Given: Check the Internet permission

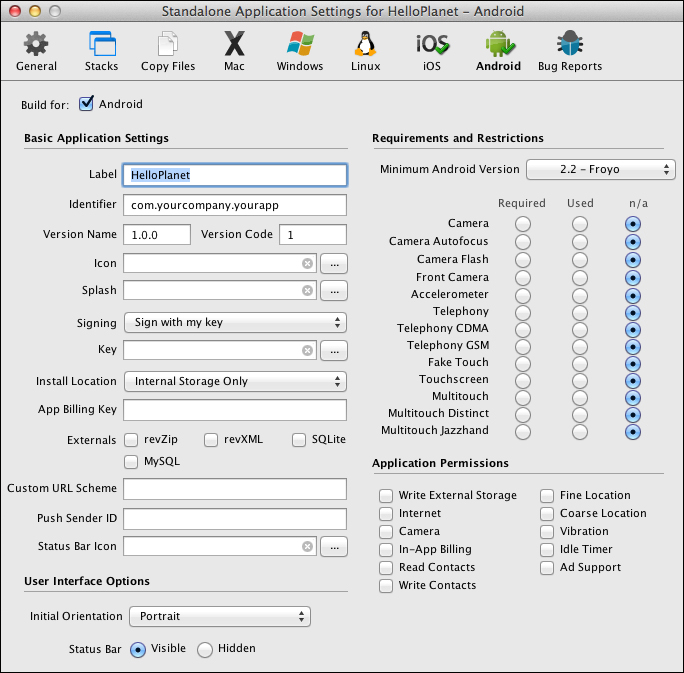Looking at the screenshot, I should coord(386,514).
